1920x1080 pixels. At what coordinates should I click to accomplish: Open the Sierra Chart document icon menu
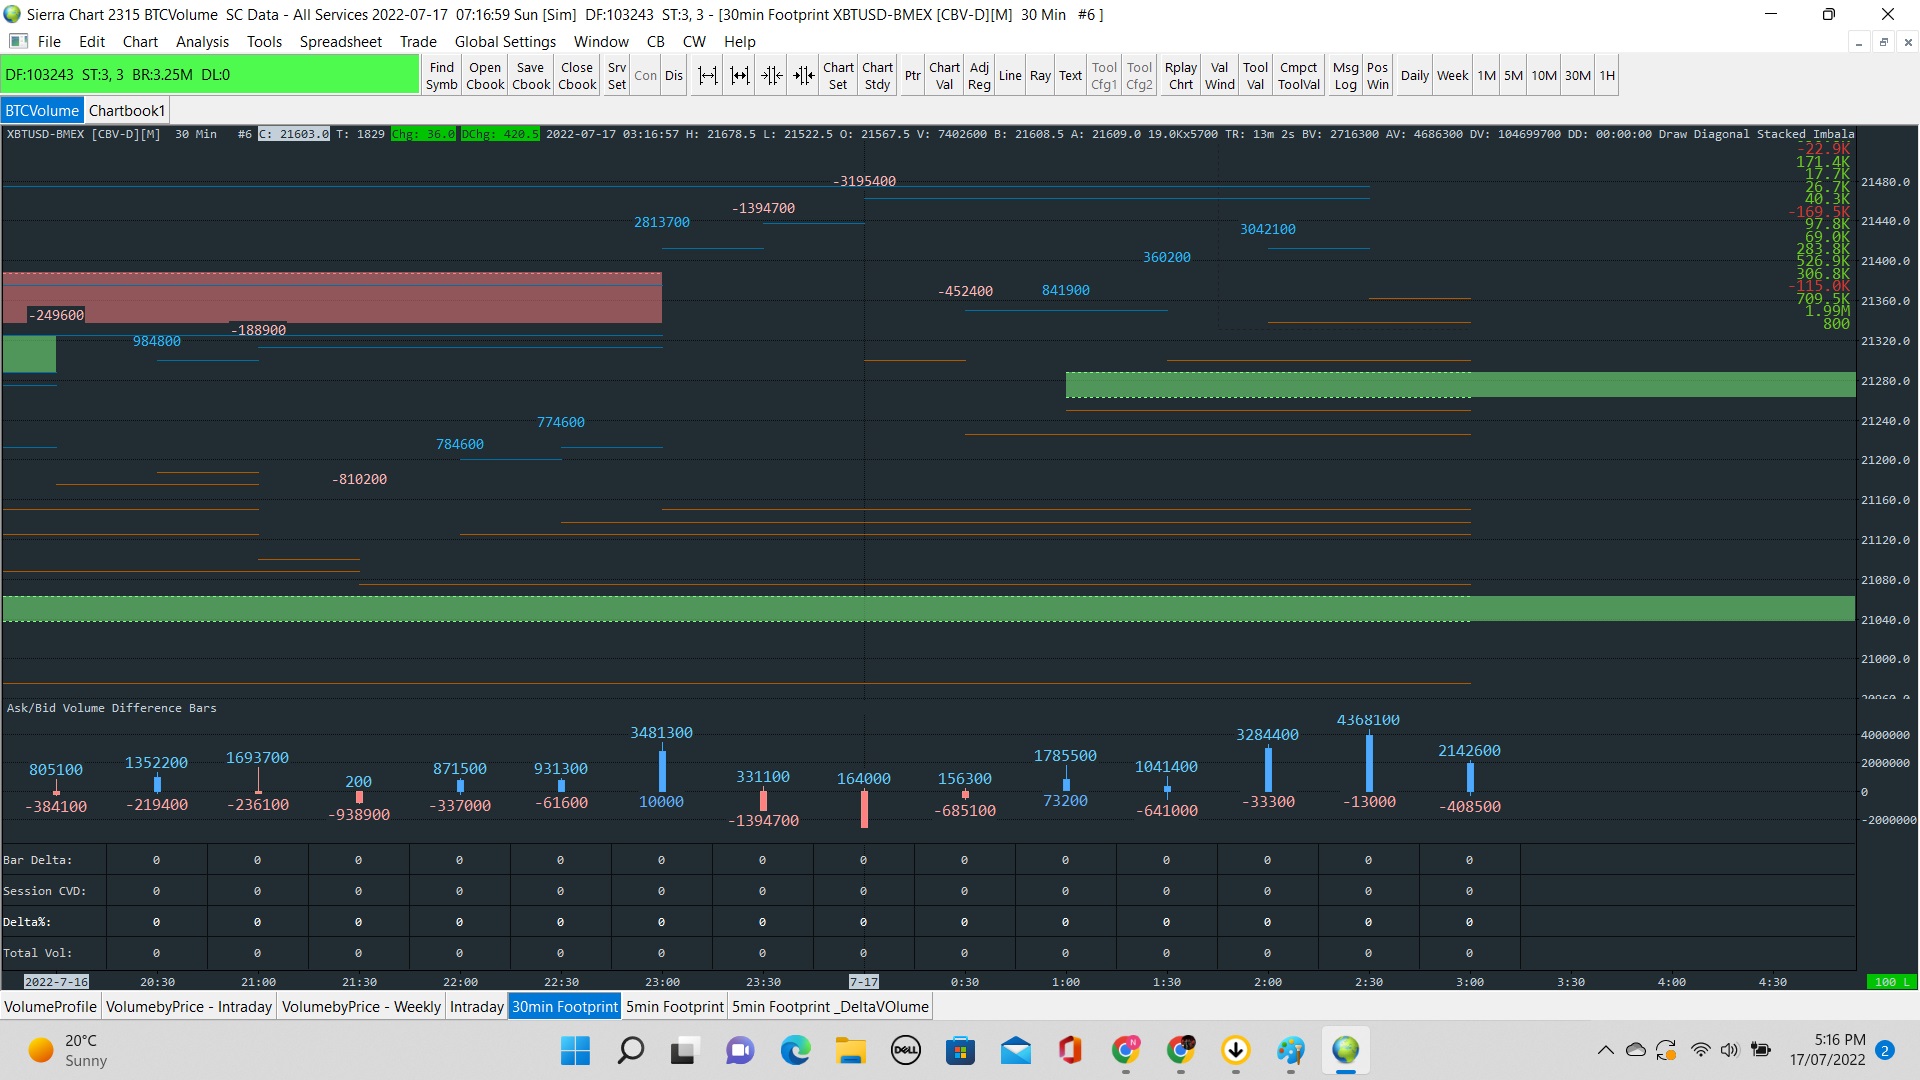click(18, 42)
